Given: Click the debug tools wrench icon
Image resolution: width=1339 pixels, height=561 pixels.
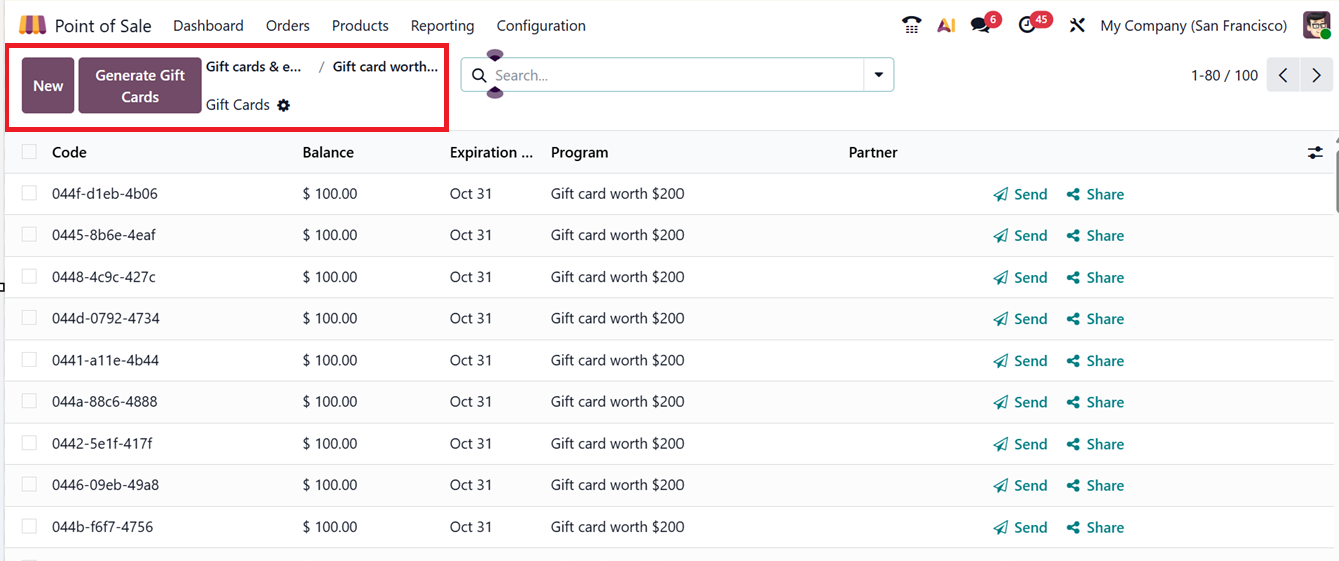Looking at the screenshot, I should point(1077,25).
